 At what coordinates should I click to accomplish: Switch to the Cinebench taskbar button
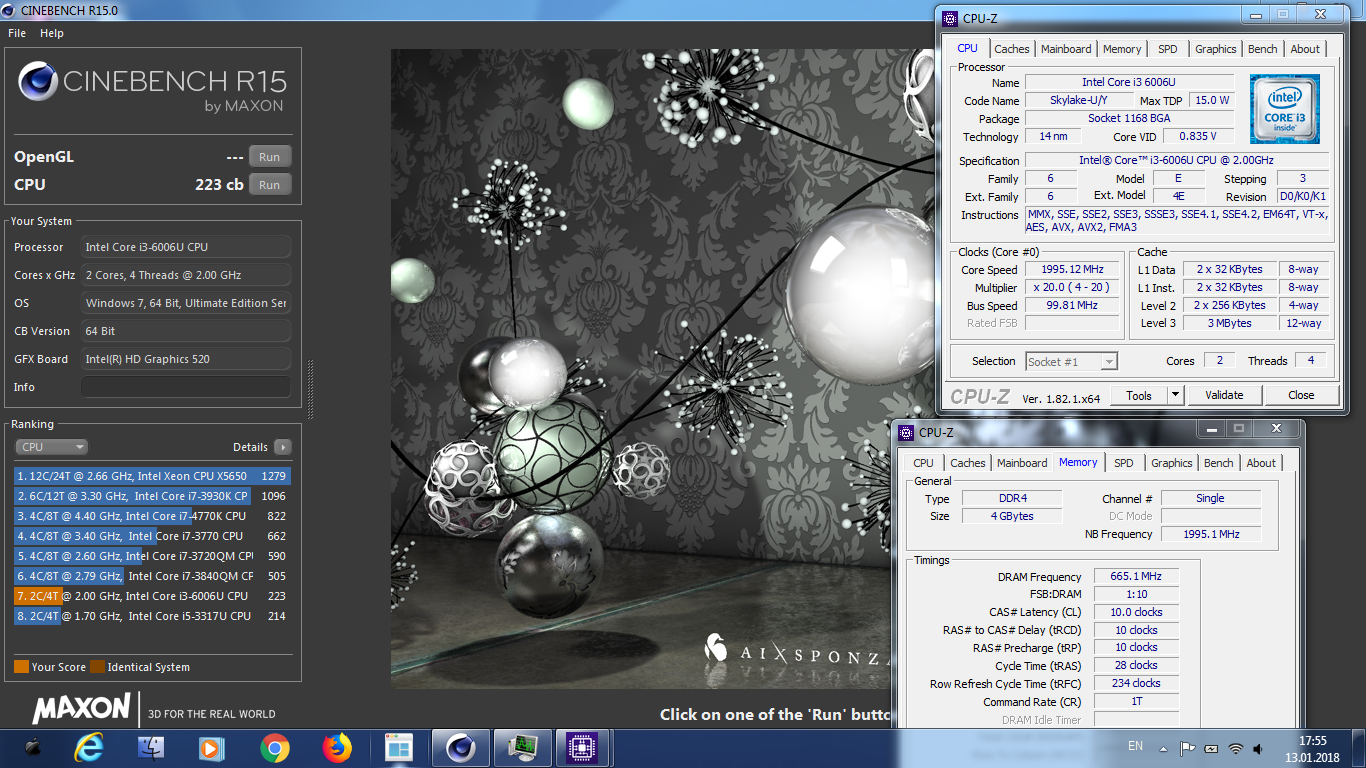(x=460, y=747)
